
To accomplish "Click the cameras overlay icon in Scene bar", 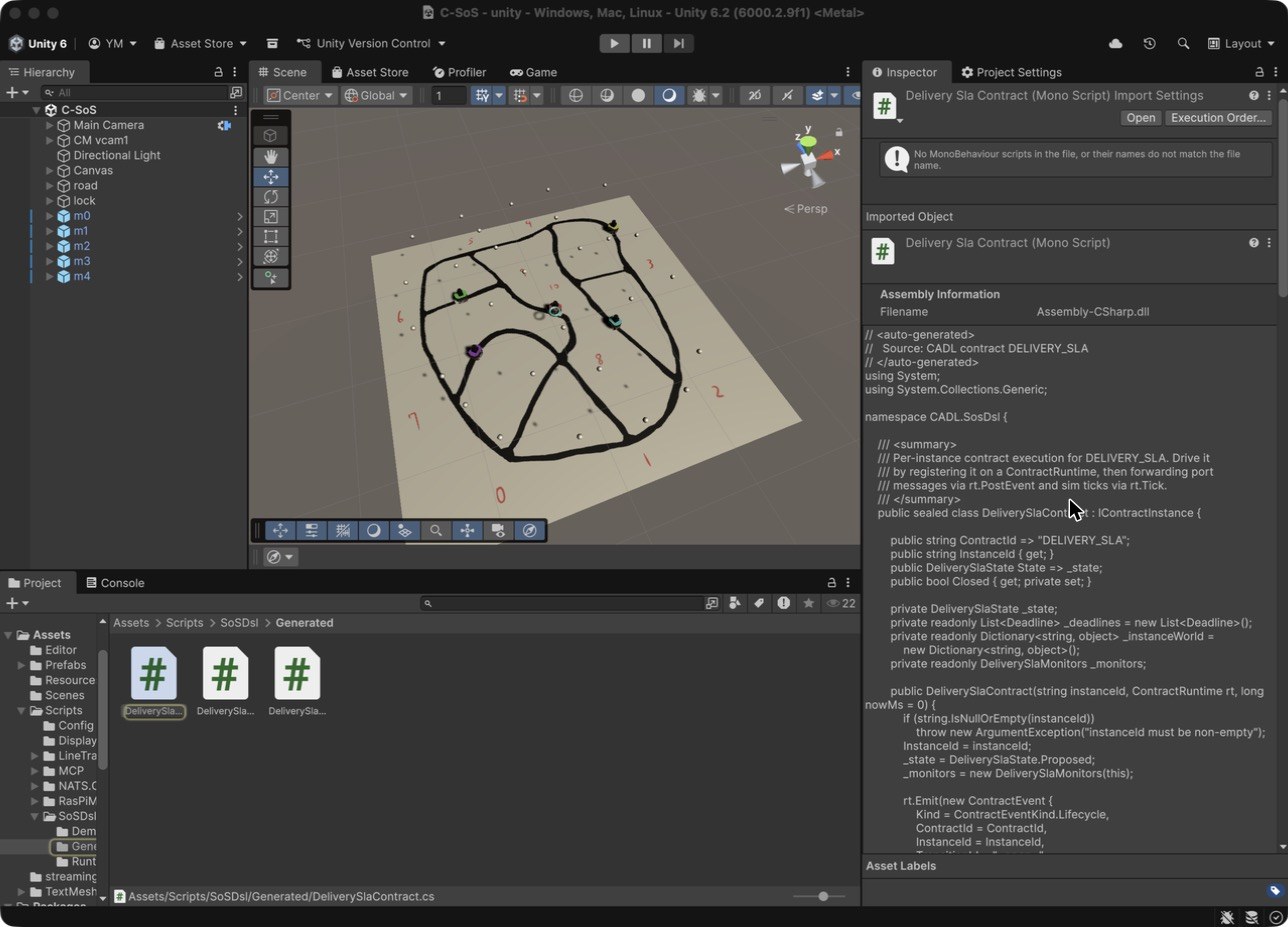I will pyautogui.click(x=498, y=531).
